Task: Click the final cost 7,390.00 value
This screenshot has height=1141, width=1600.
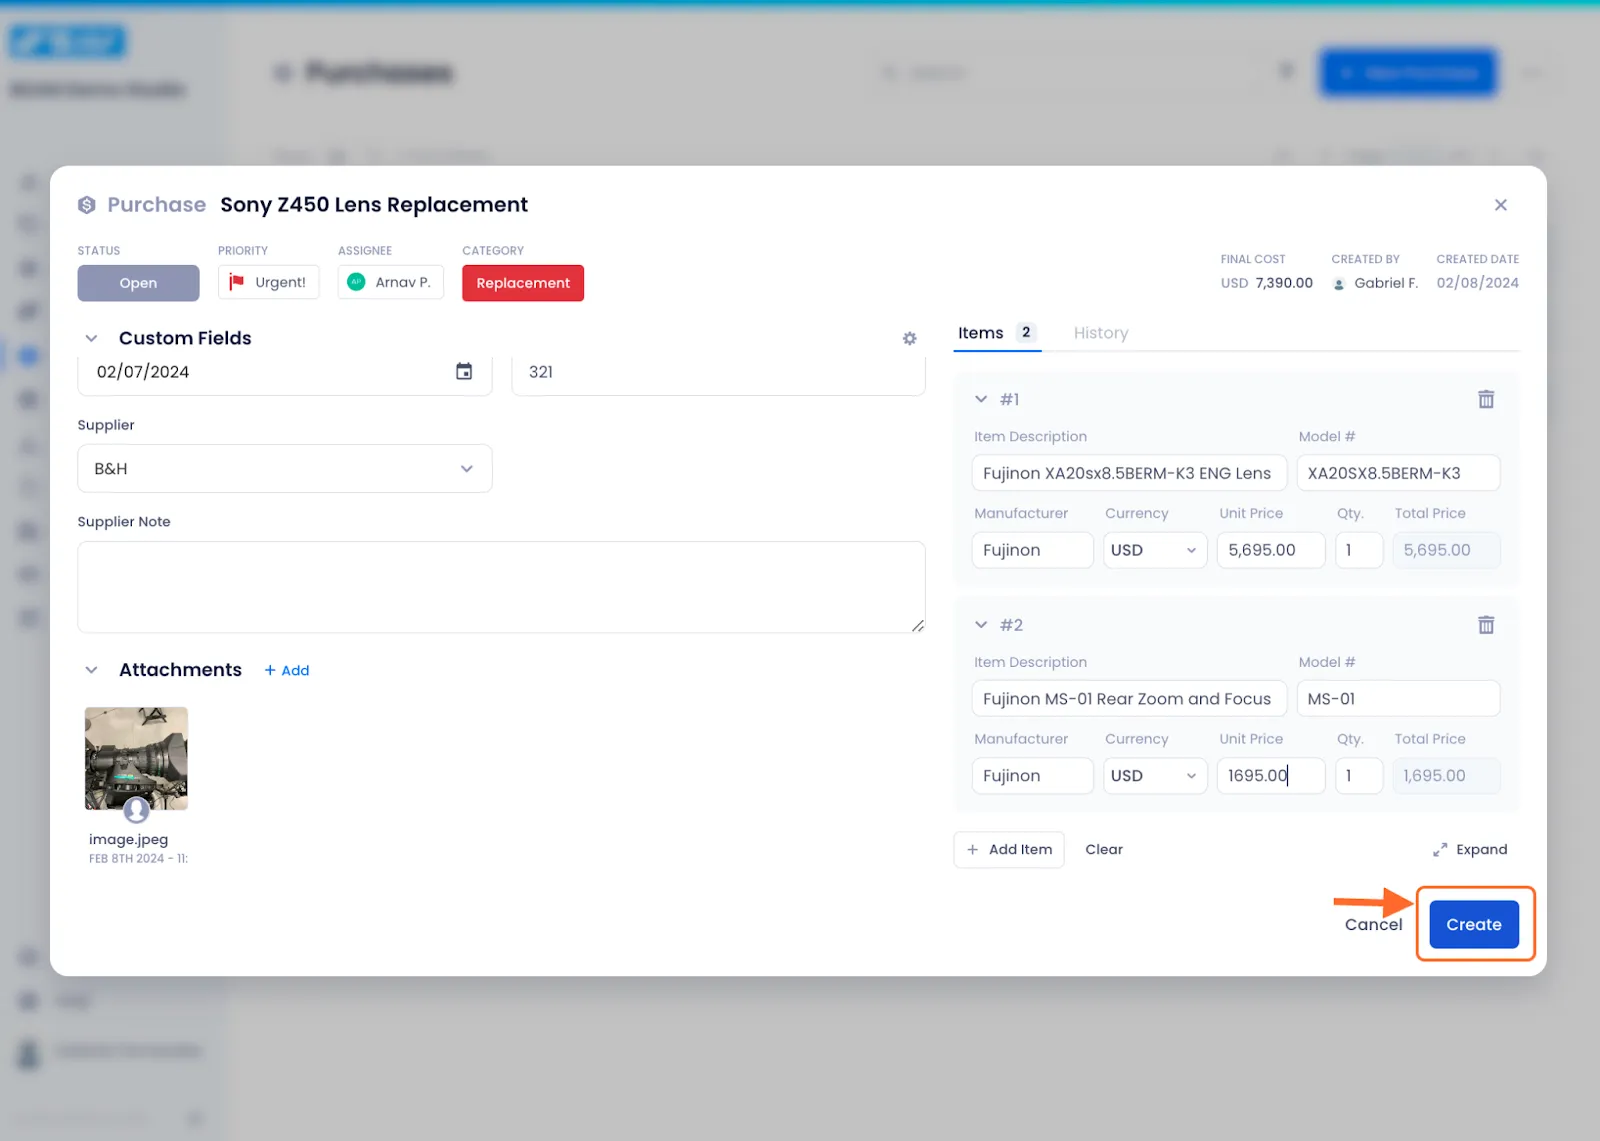Action: (x=1284, y=283)
